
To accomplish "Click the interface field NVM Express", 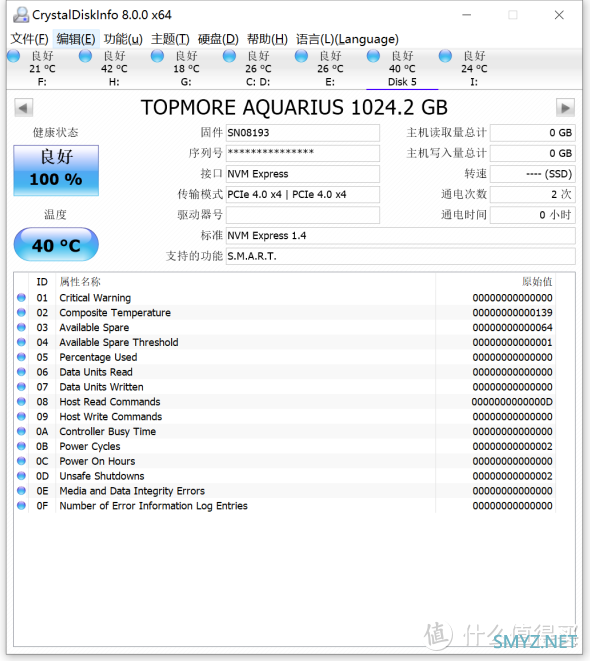I will click(x=303, y=174).
